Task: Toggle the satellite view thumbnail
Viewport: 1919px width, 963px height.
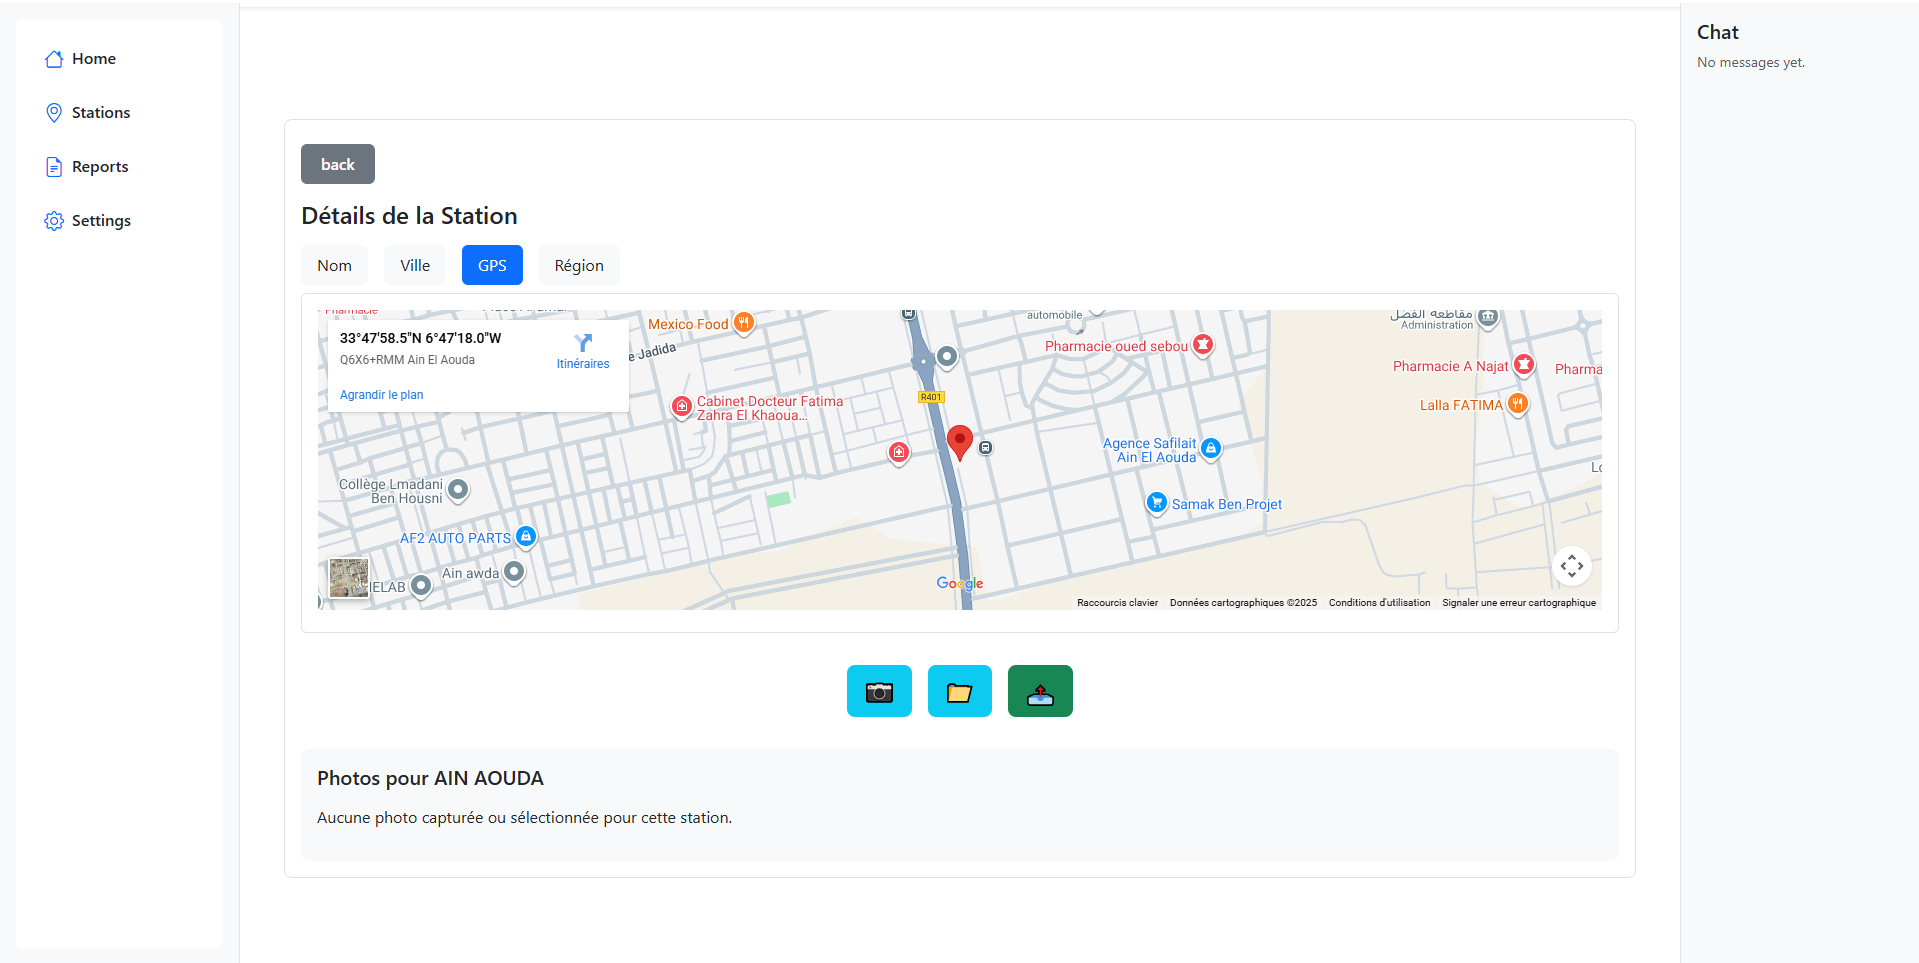Action: click(348, 578)
